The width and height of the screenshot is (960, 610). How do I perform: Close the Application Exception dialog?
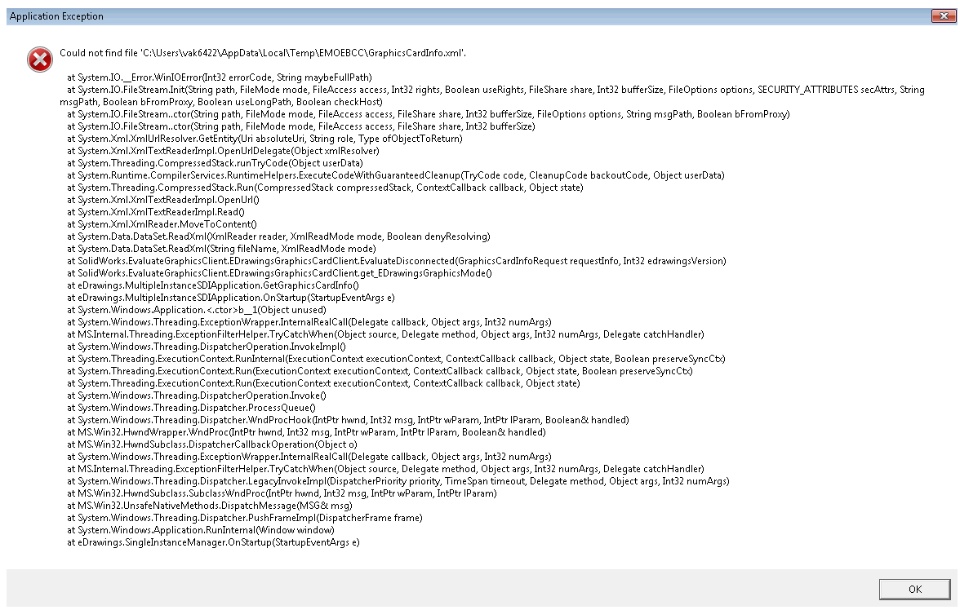(x=943, y=17)
